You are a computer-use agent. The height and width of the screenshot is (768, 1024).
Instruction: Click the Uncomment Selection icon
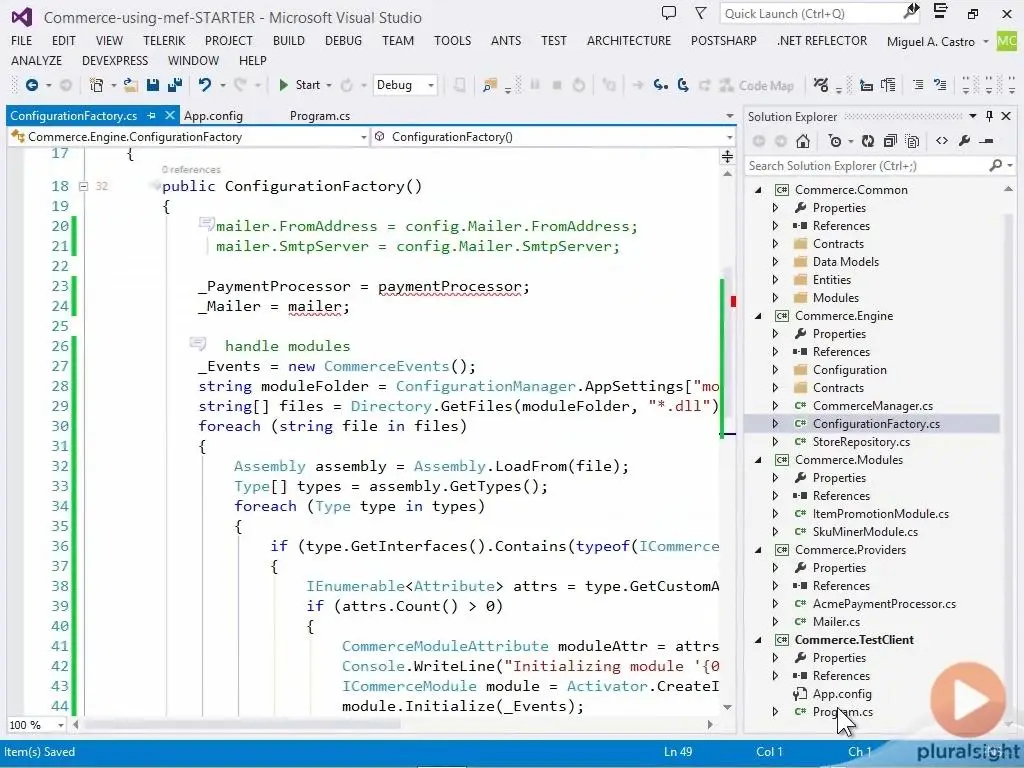click(x=940, y=85)
